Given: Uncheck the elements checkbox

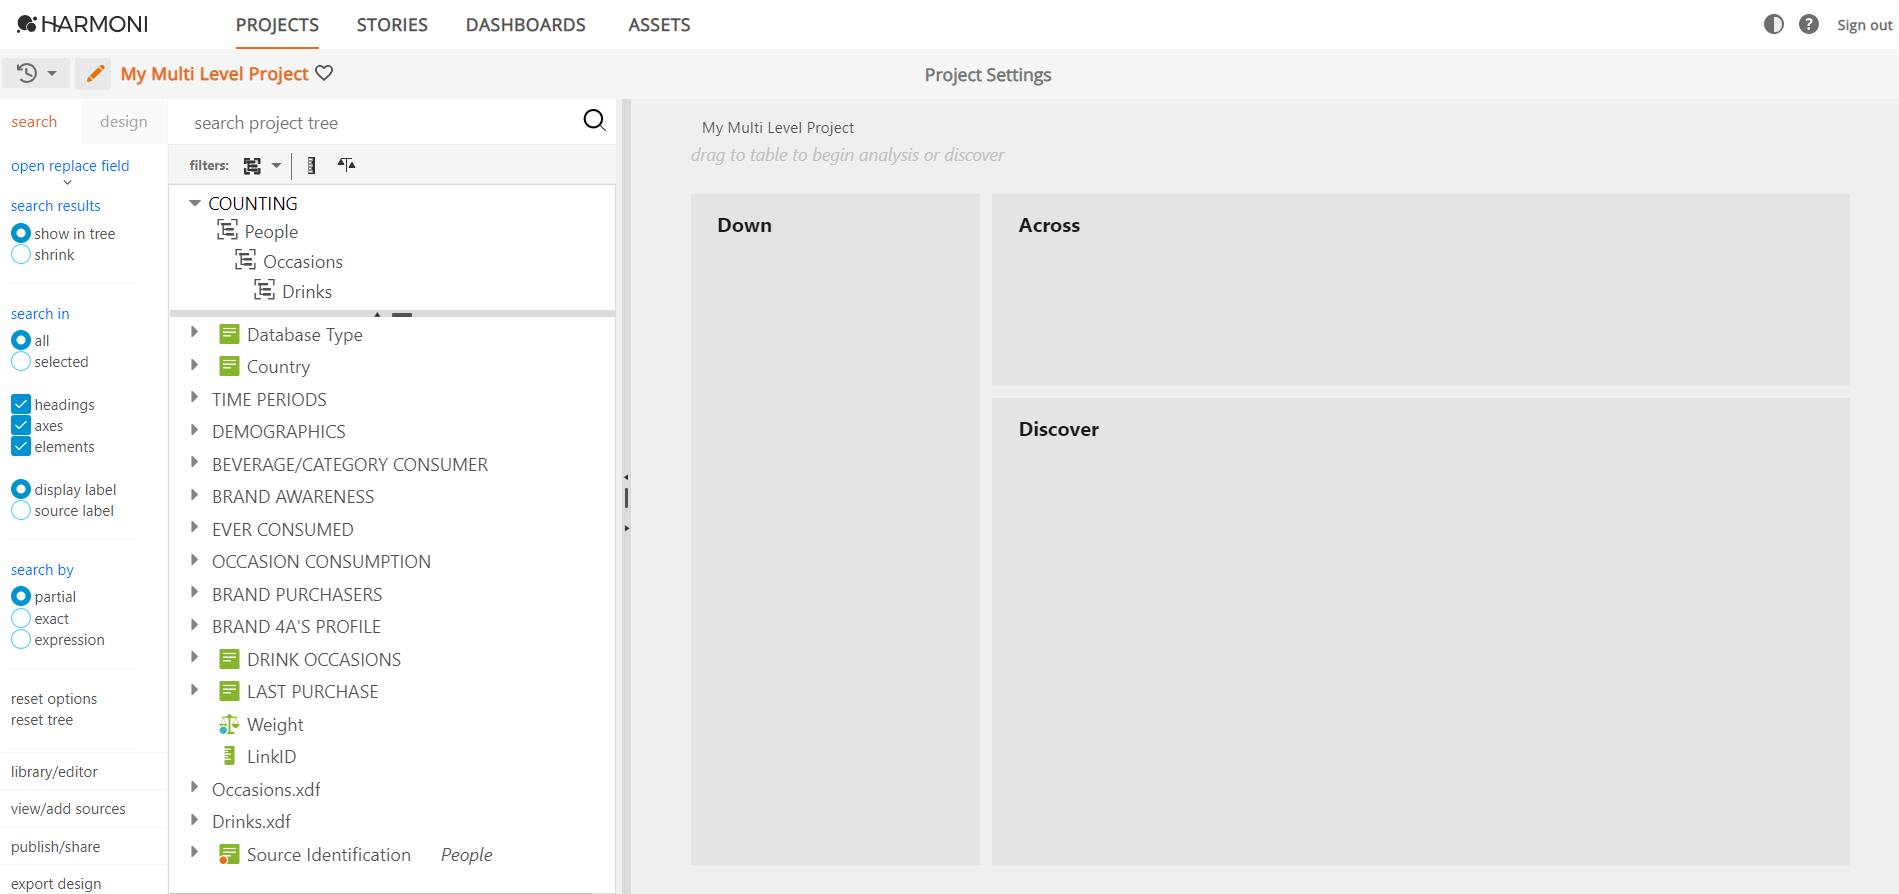Looking at the screenshot, I should tap(21, 446).
